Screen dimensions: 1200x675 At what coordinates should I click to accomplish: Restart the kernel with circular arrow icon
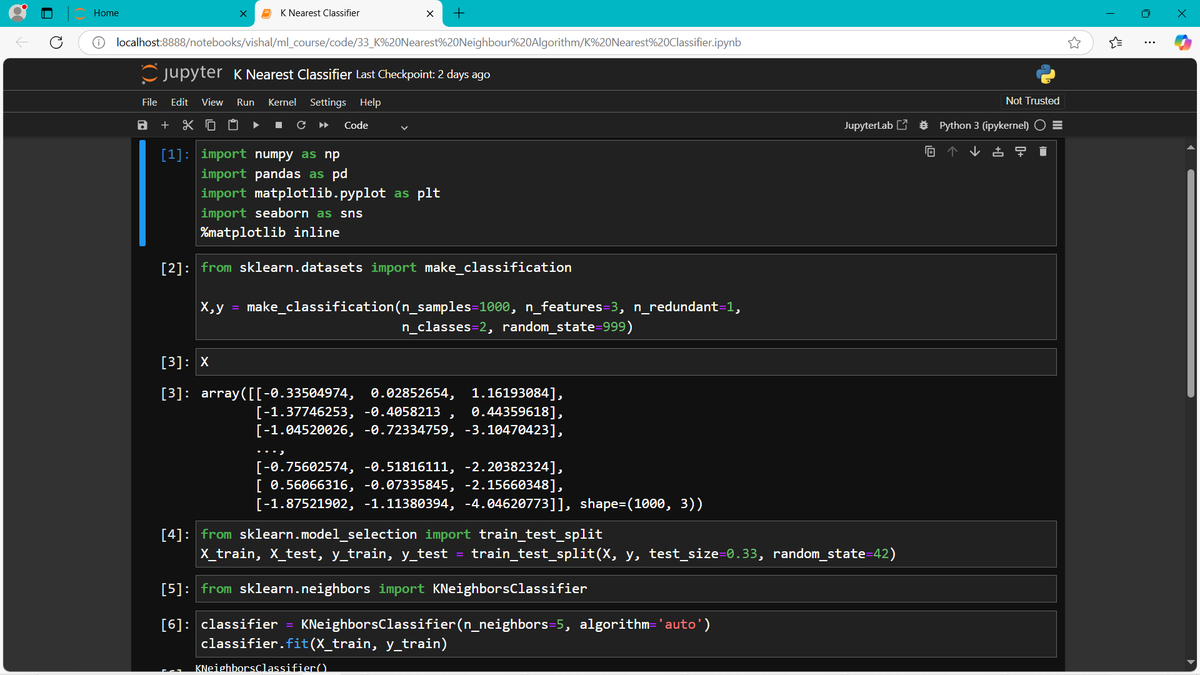coord(301,126)
